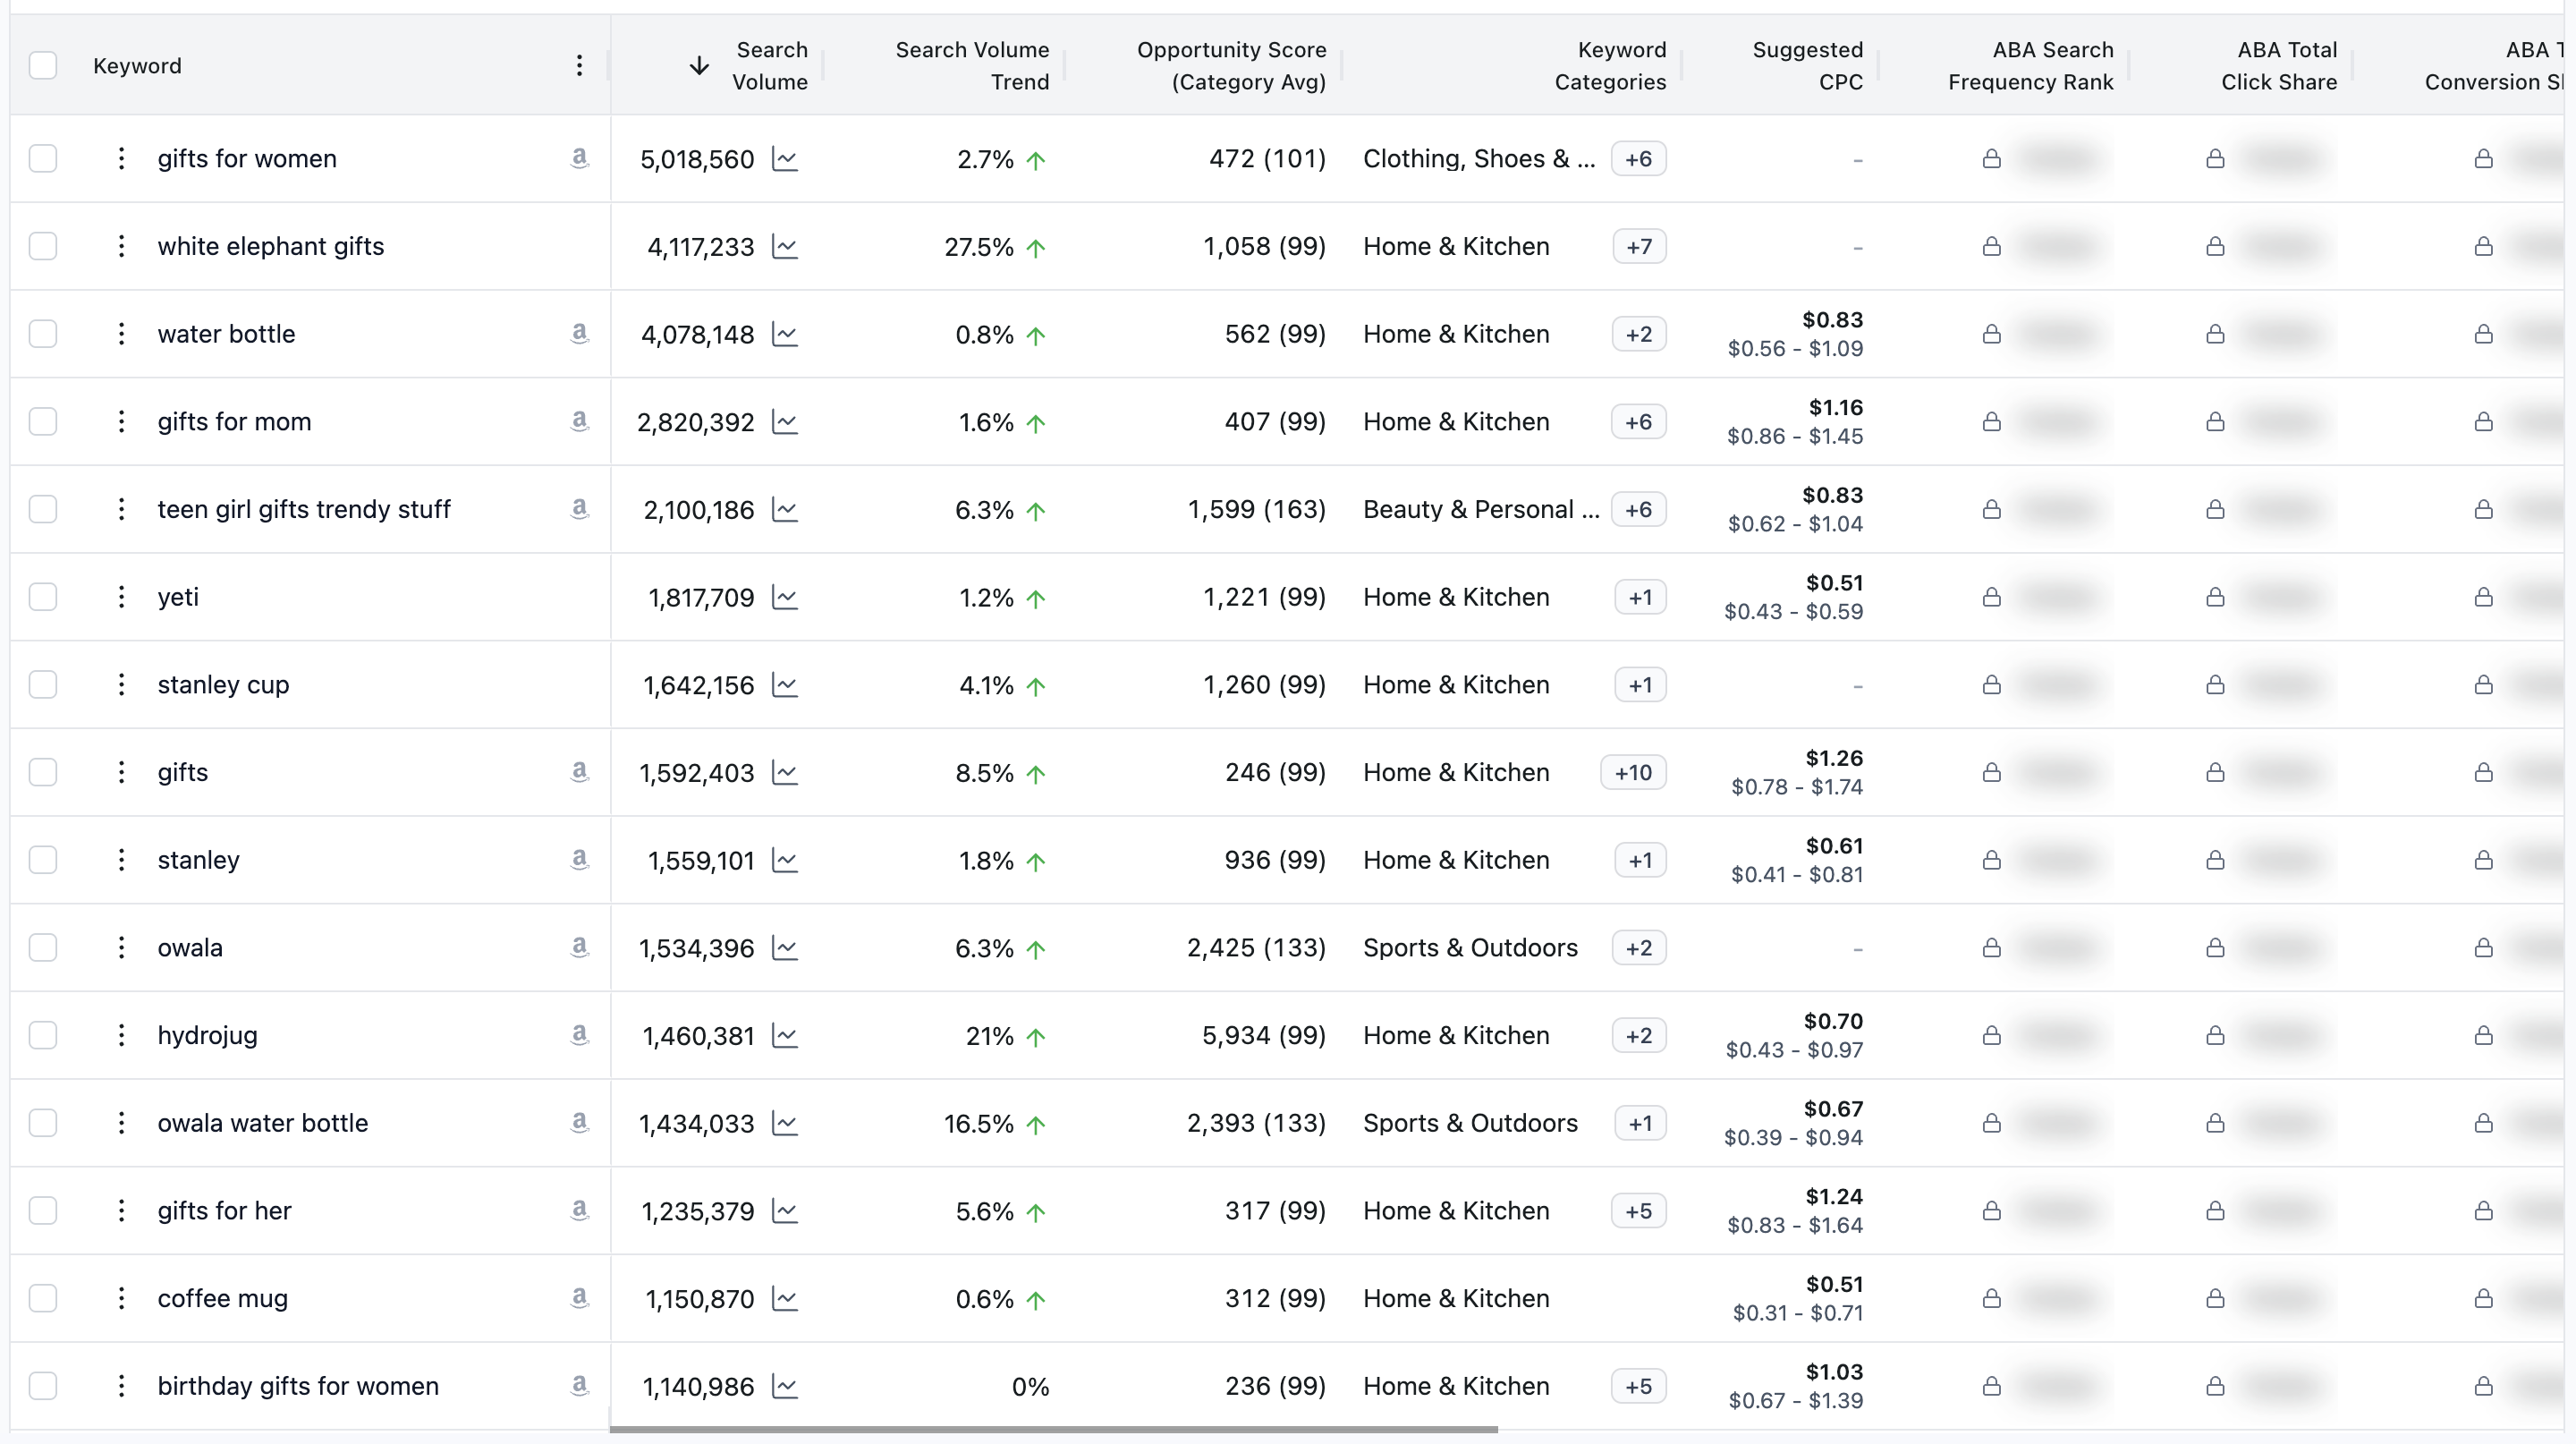Expand the +6 categories badge for gifts for women
Screen dimensions: 2576x1444
[x=1638, y=158]
